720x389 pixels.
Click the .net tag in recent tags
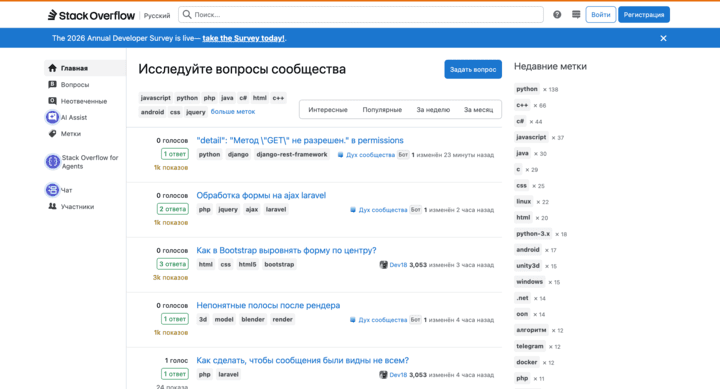coord(523,298)
